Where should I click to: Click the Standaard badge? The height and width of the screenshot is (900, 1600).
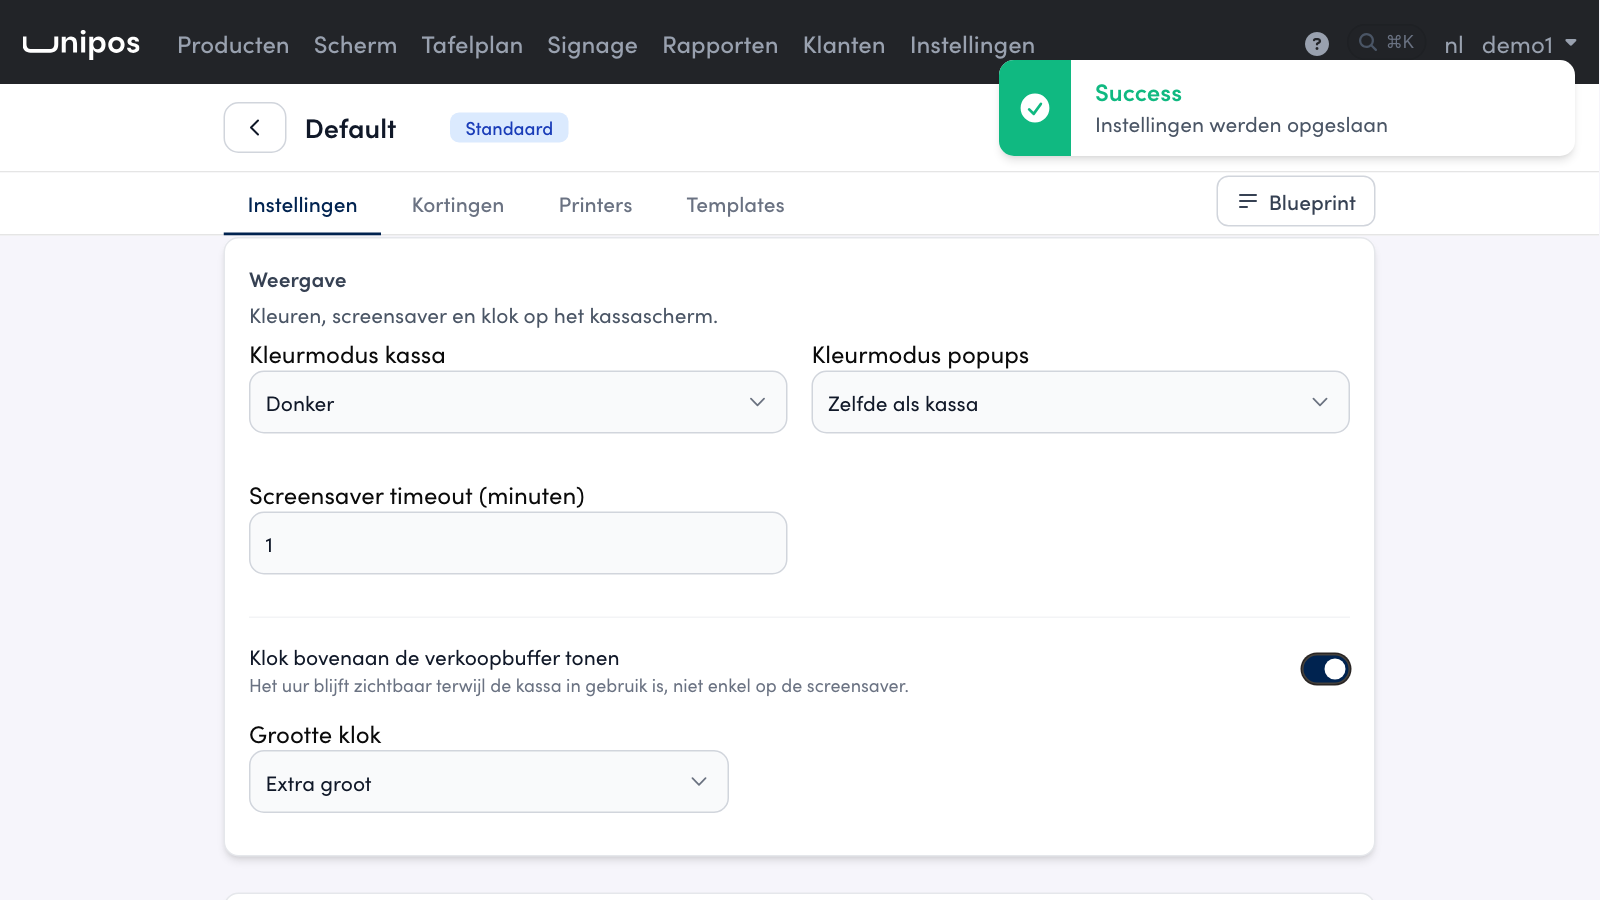coord(509,128)
